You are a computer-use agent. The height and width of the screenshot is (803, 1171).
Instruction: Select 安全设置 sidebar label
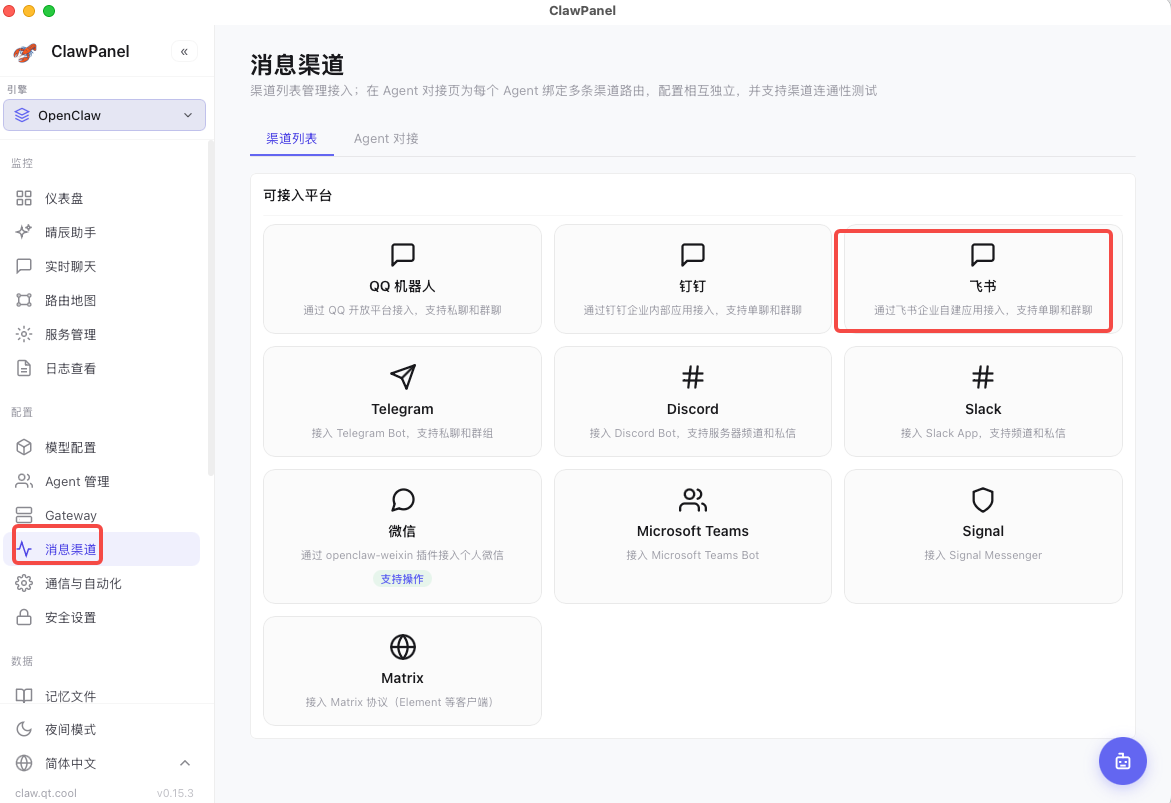click(70, 618)
